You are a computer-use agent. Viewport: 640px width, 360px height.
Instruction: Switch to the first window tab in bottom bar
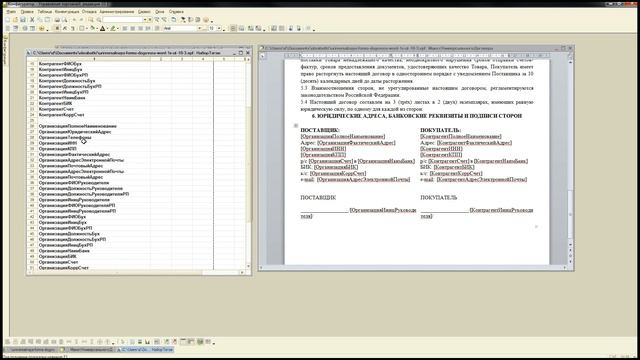[31, 350]
